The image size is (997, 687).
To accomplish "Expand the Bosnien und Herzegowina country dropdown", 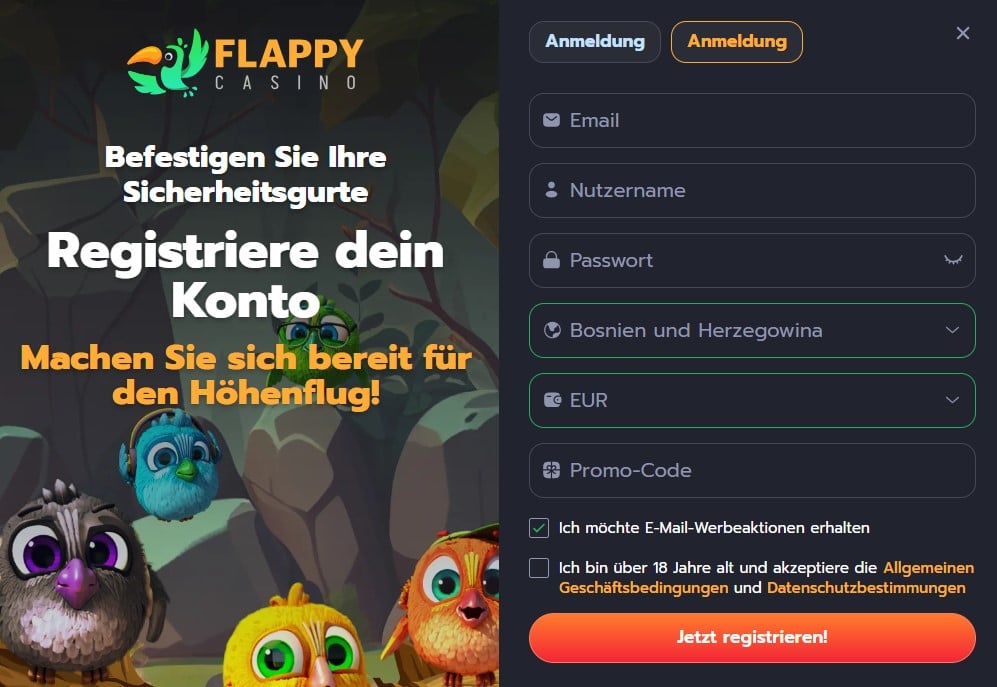I will click(752, 330).
